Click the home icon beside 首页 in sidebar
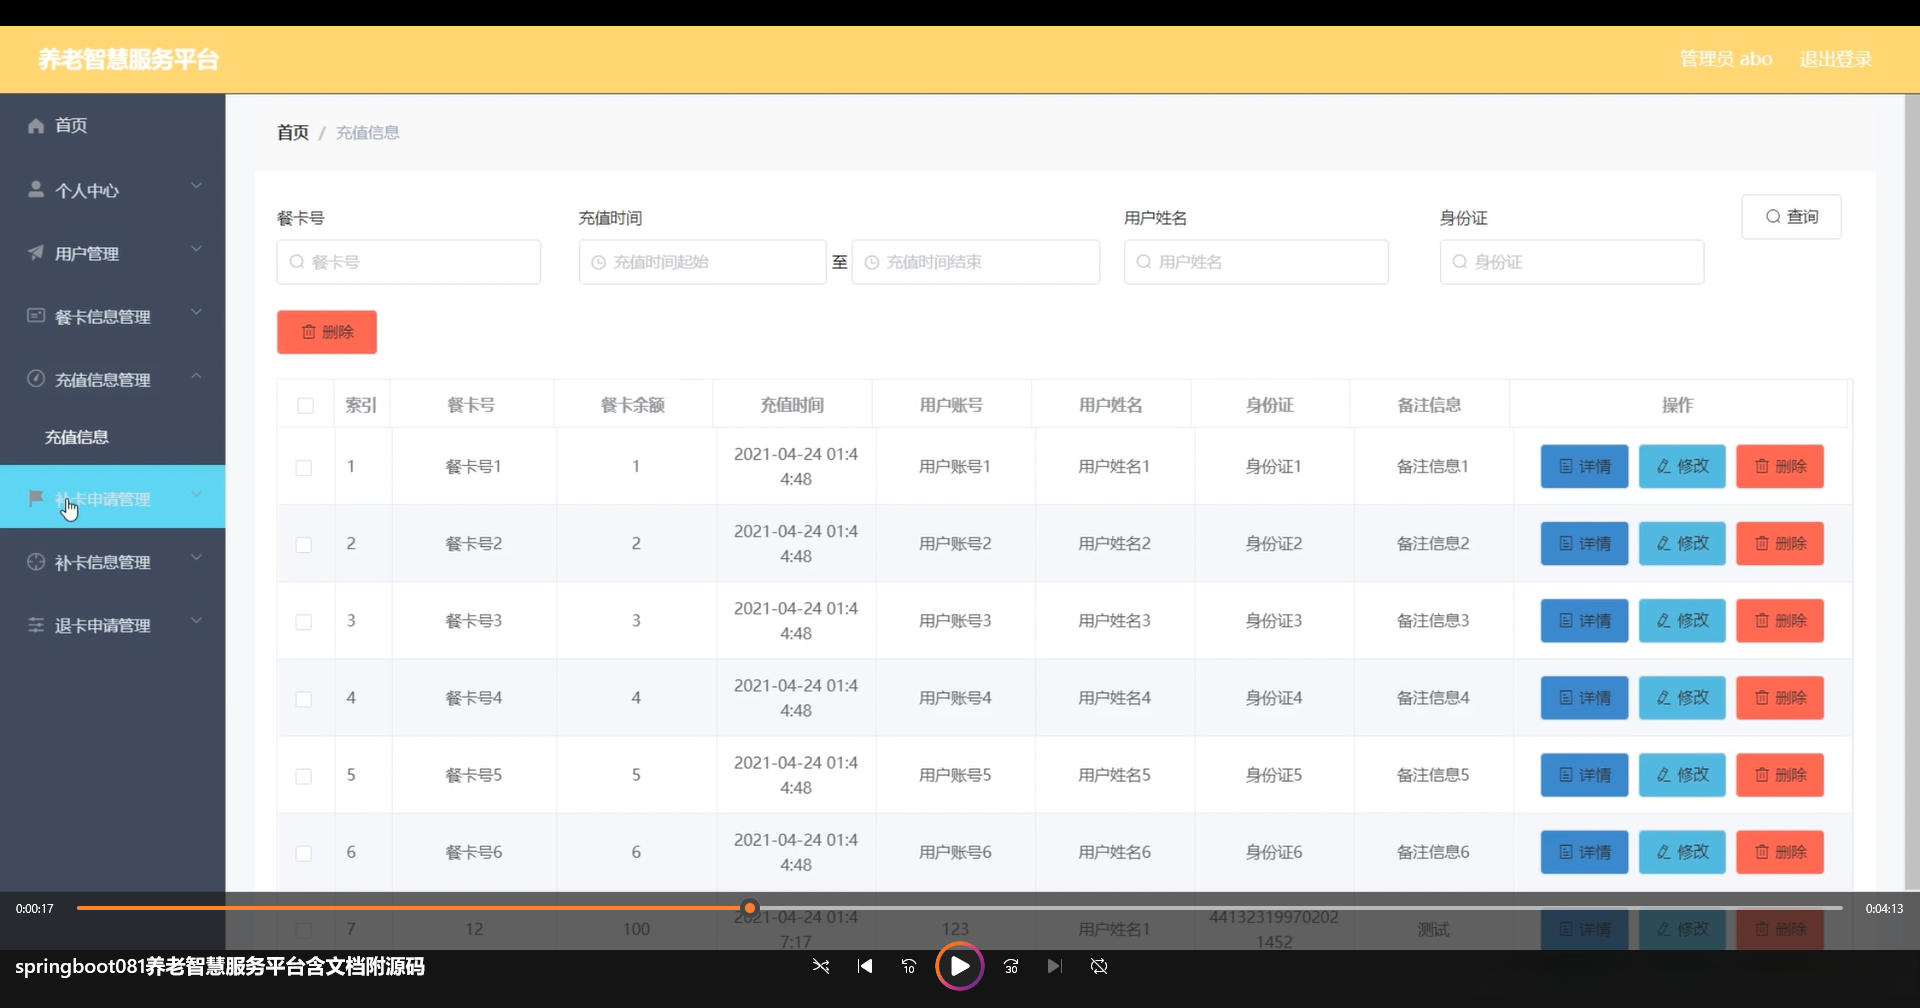Viewport: 1920px width, 1008px height. (36, 125)
